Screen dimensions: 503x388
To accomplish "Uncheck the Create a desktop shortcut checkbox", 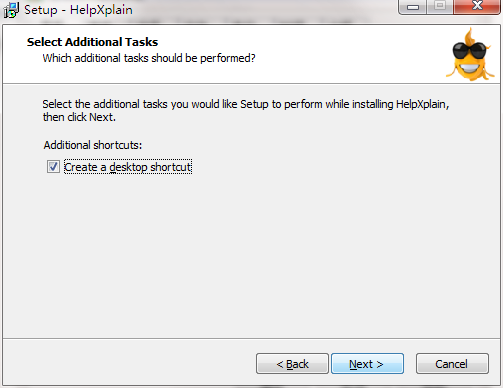I will click(53, 167).
